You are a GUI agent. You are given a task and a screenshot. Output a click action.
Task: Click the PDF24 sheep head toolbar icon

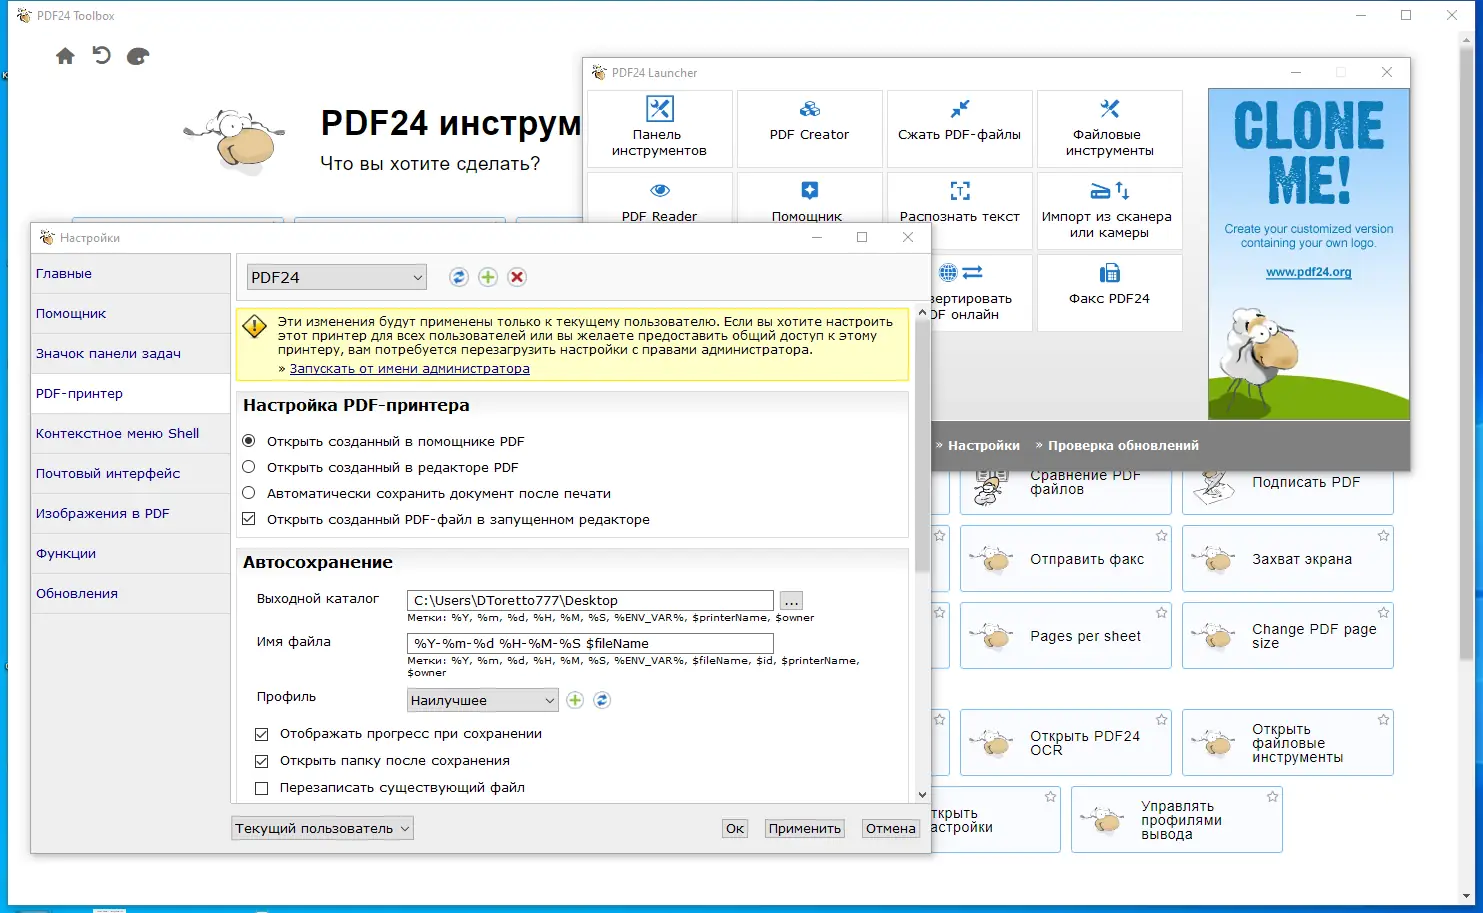(x=138, y=56)
